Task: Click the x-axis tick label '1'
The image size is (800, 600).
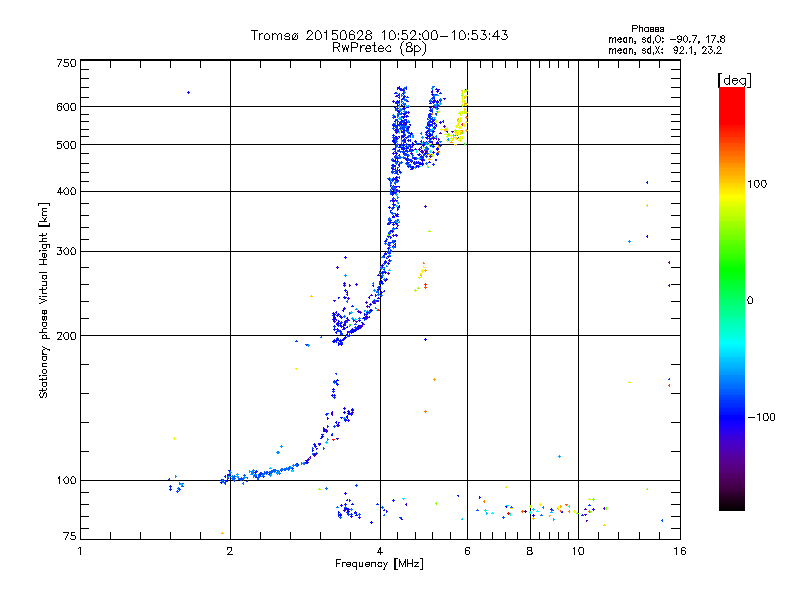Action: [80, 551]
